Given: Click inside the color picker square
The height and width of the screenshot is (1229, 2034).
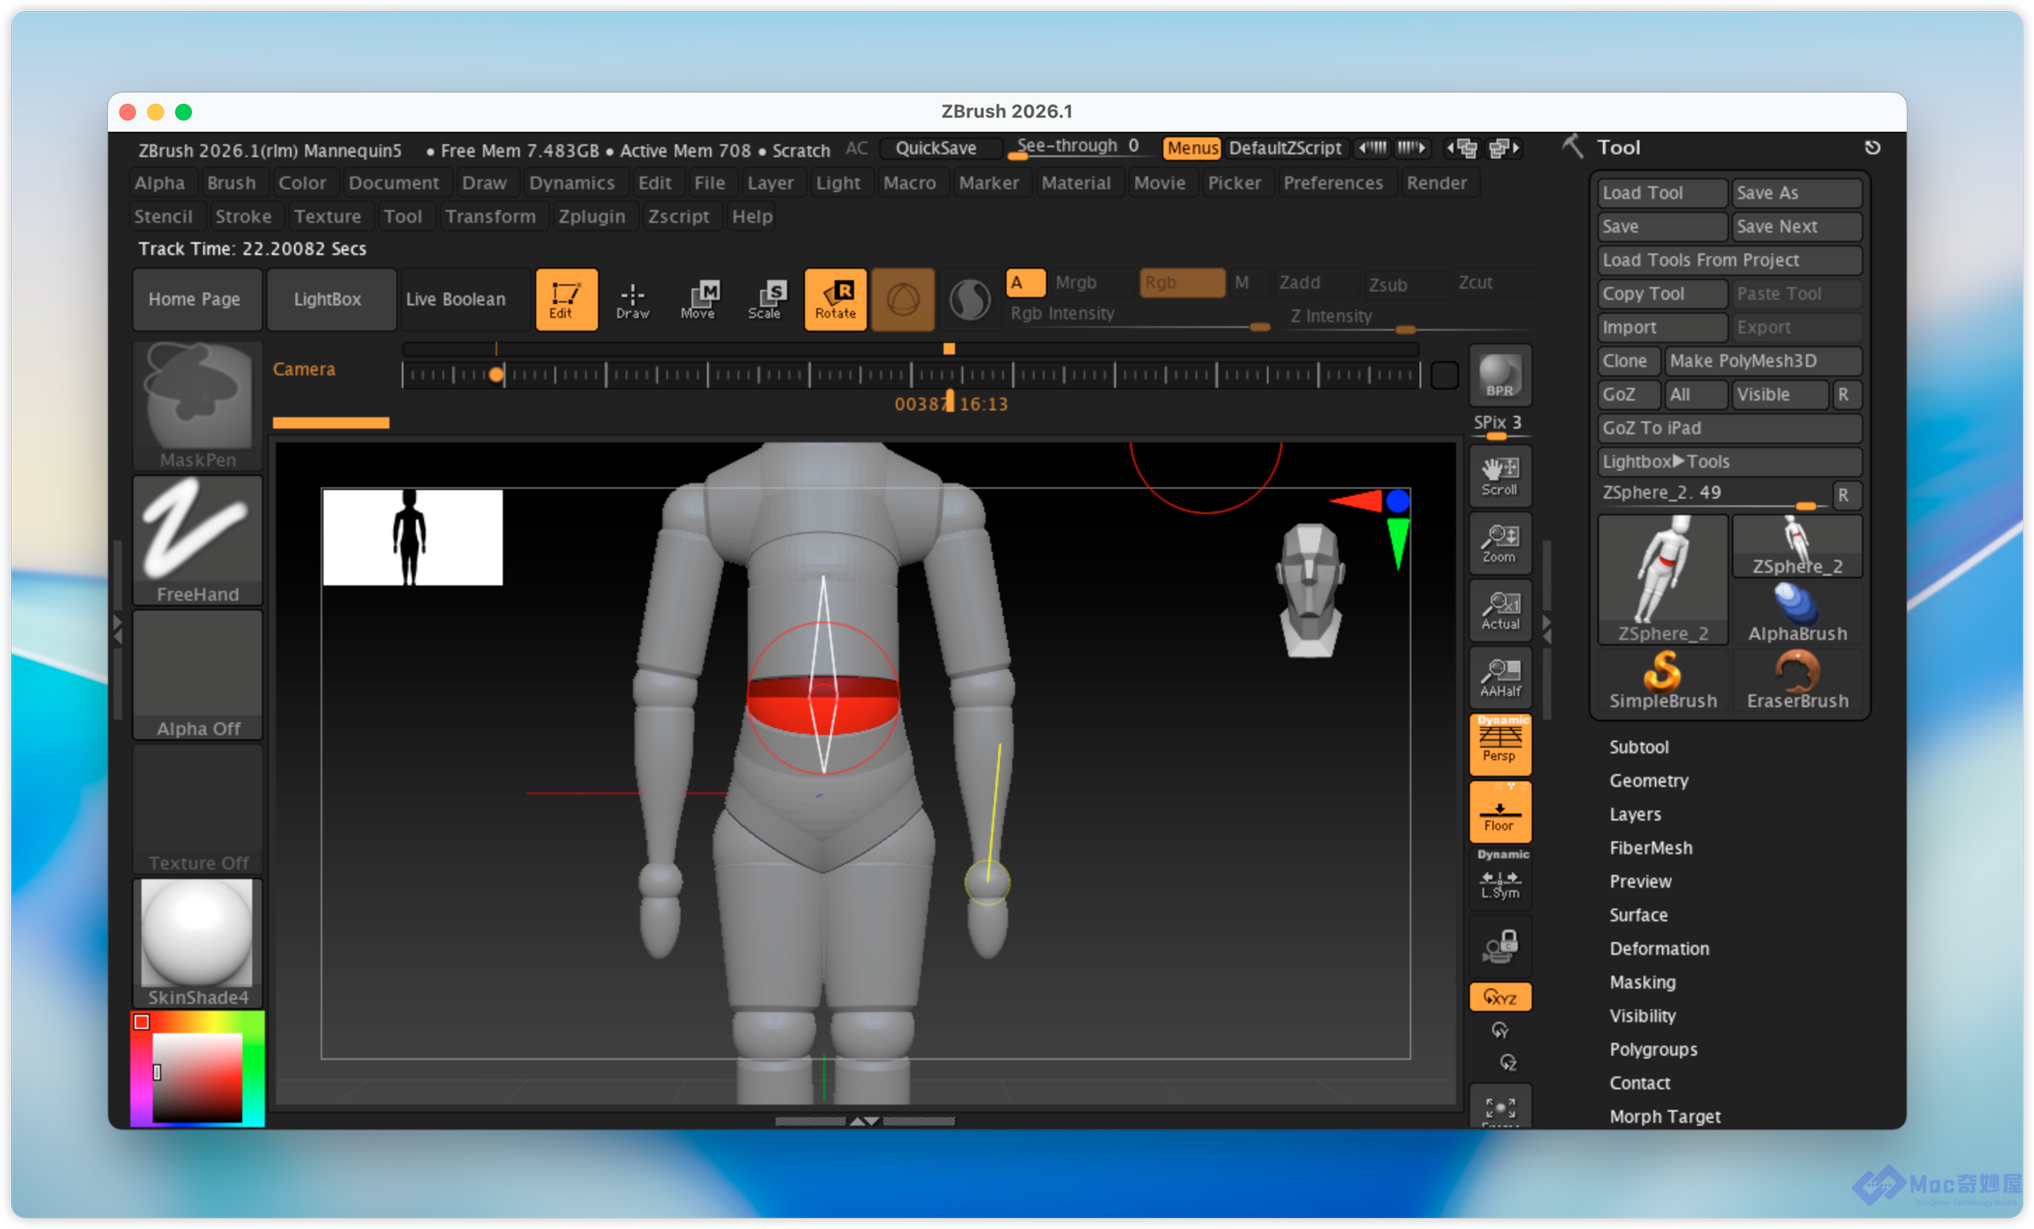Looking at the screenshot, I should [197, 1078].
